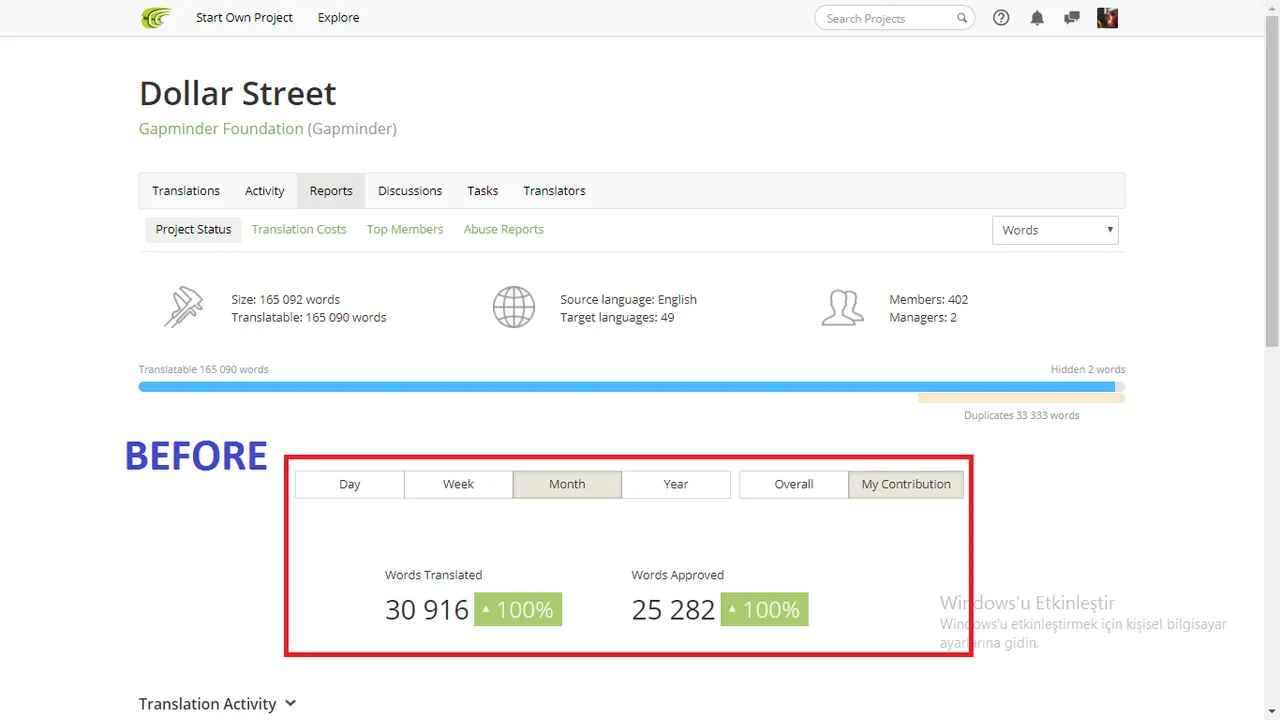Select the Day period toggle

[350, 484]
